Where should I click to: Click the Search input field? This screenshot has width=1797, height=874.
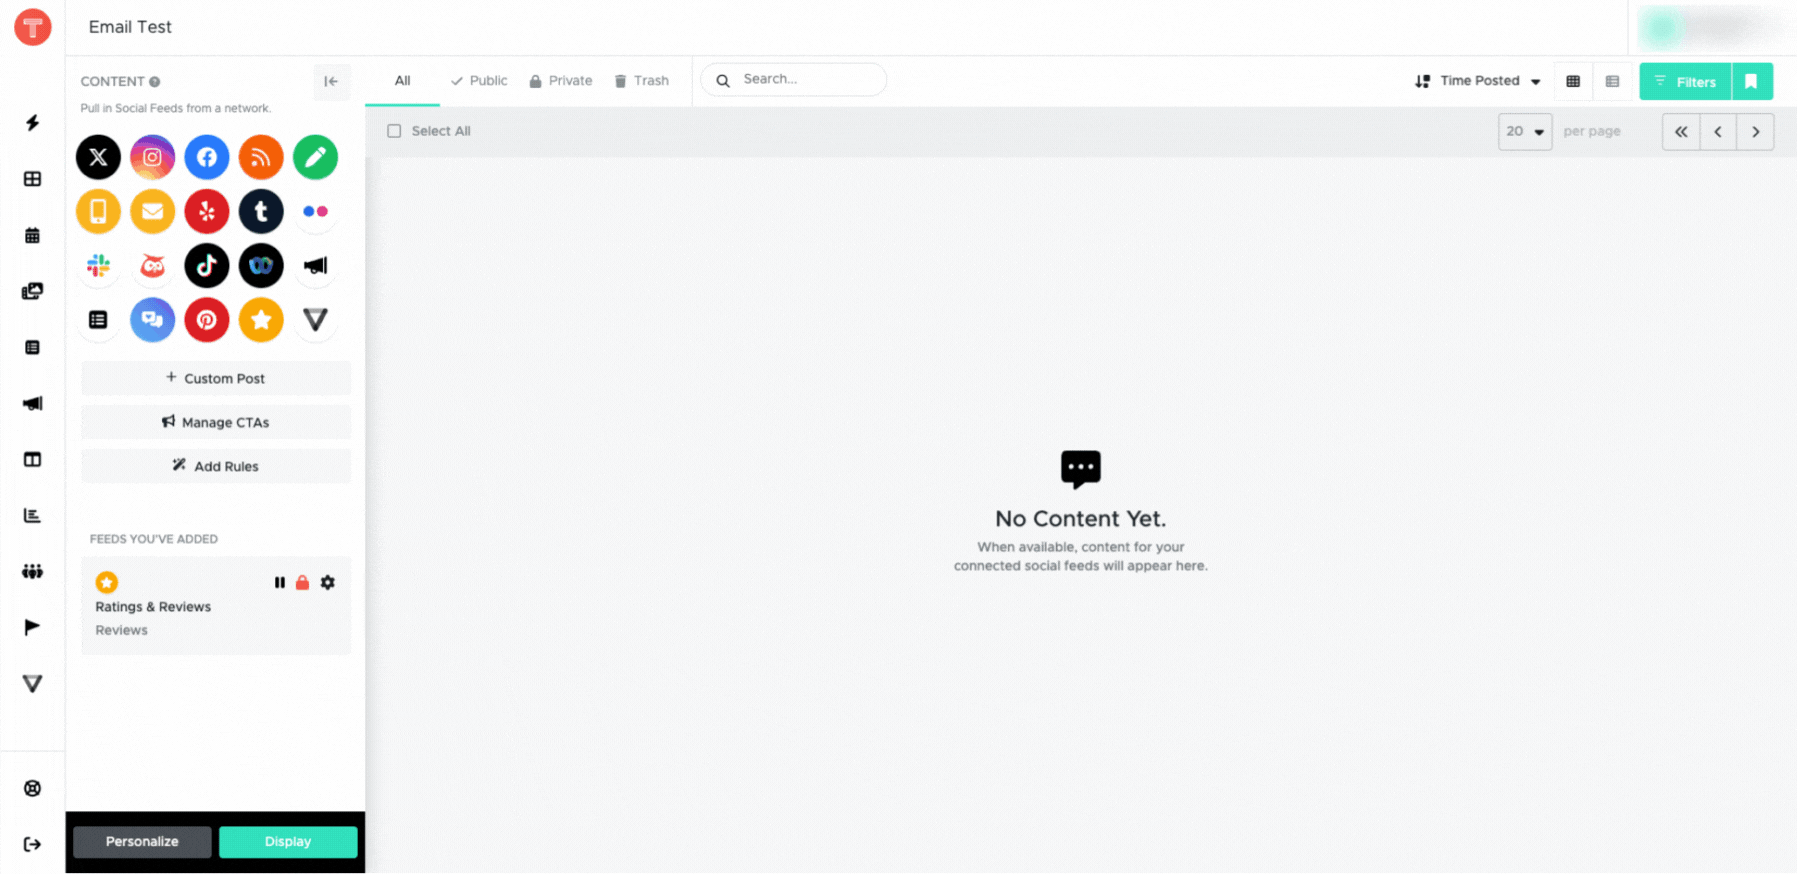pos(794,79)
